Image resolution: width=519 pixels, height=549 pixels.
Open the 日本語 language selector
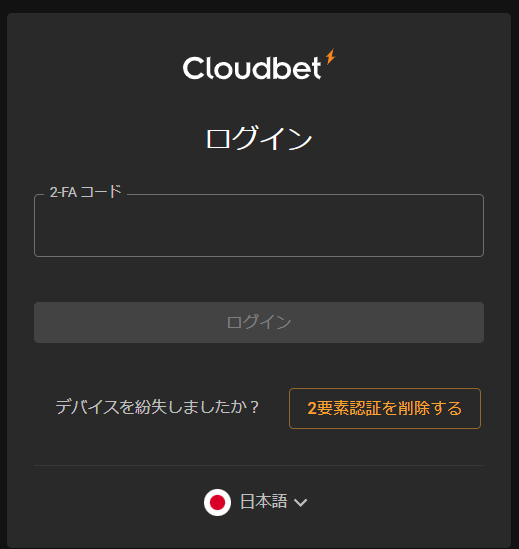(x=256, y=502)
